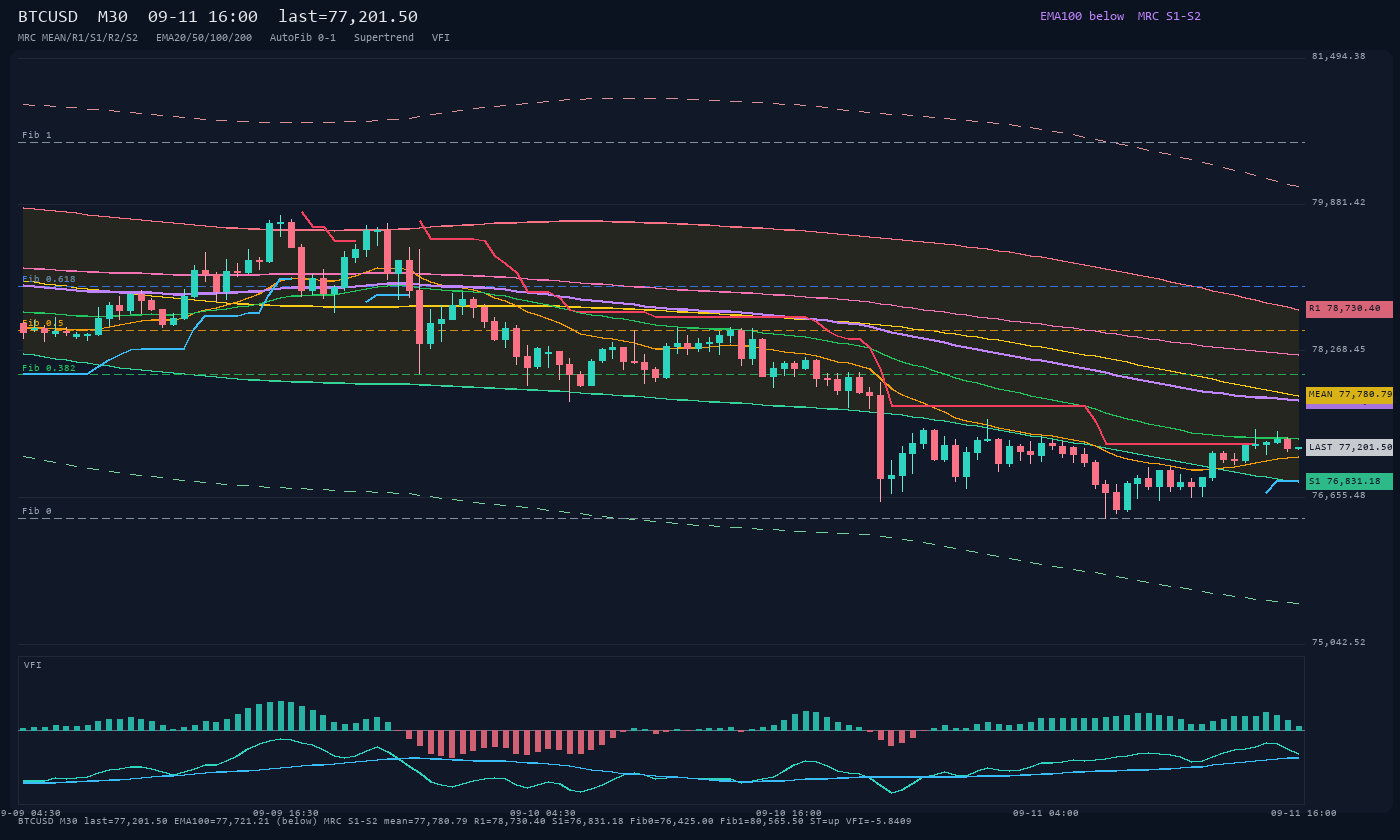
Task: Click the 76,655.48 price axis label
Action: click(x=1338, y=495)
